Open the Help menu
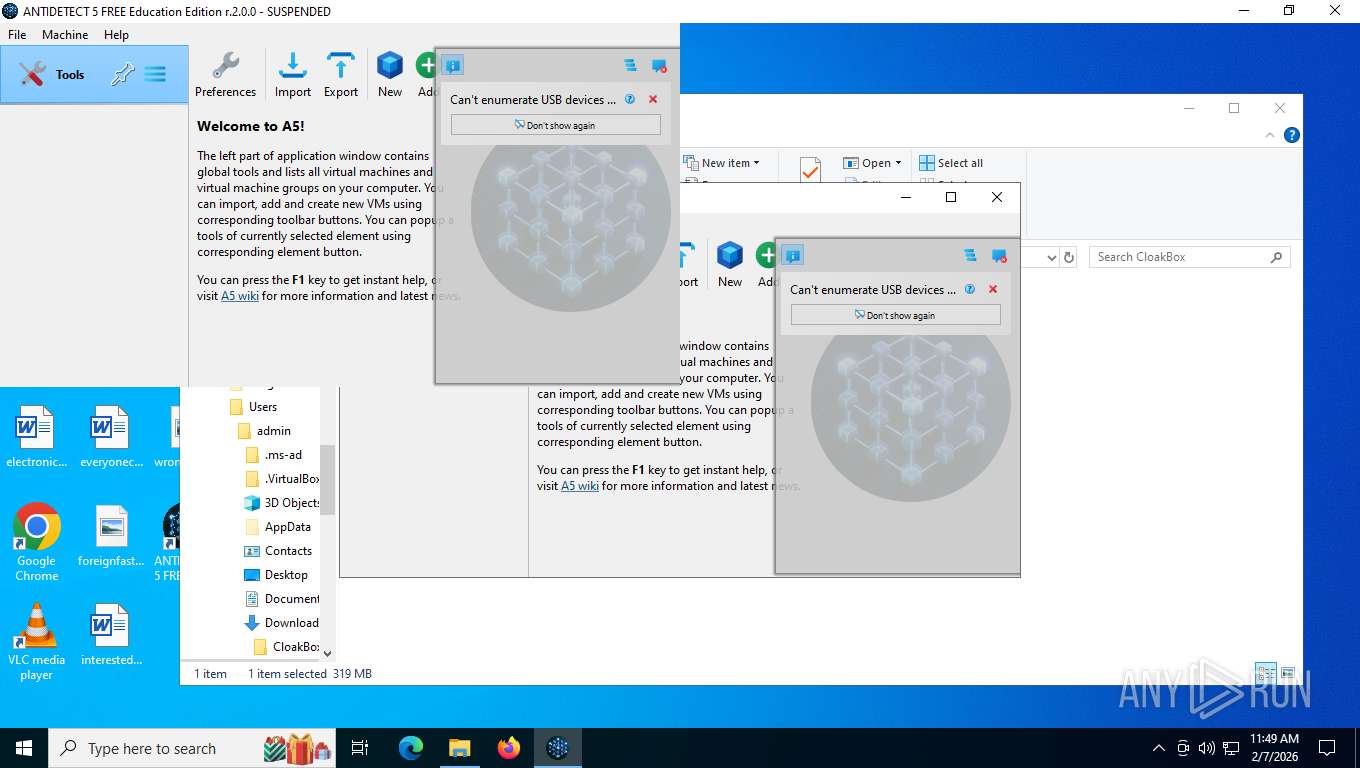1360x768 pixels. point(116,34)
